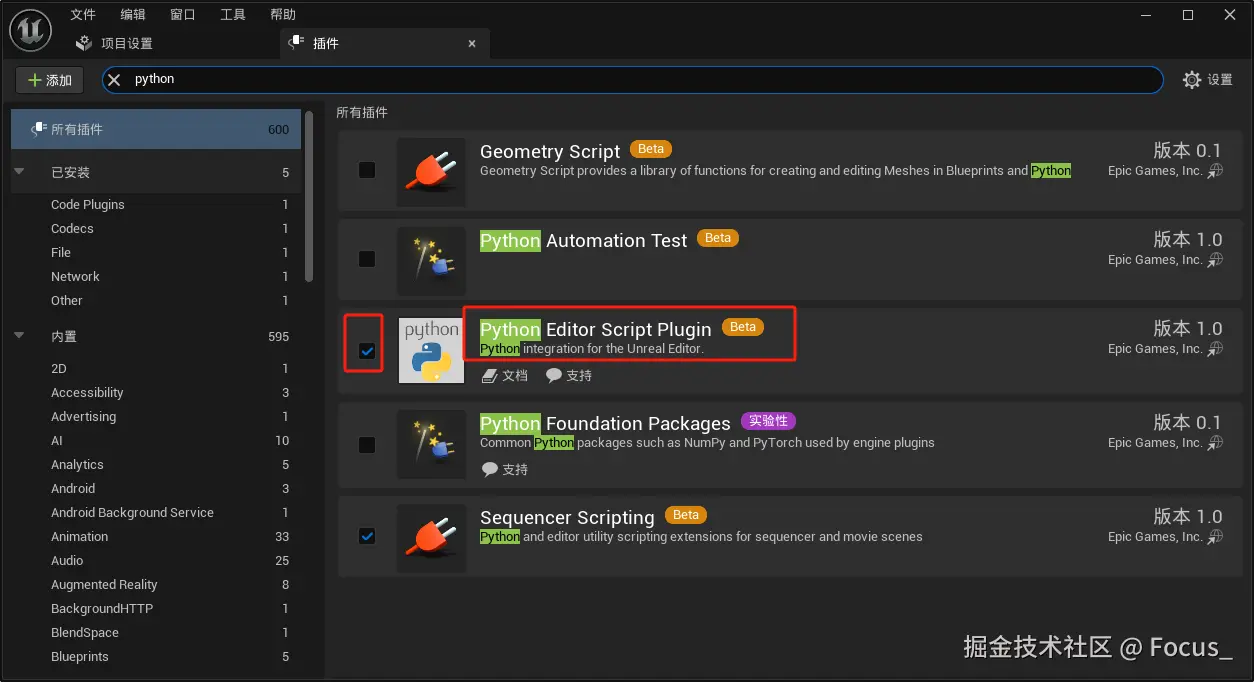Disable the Sequencer Scripting checkbox
The image size is (1254, 682).
(367, 537)
